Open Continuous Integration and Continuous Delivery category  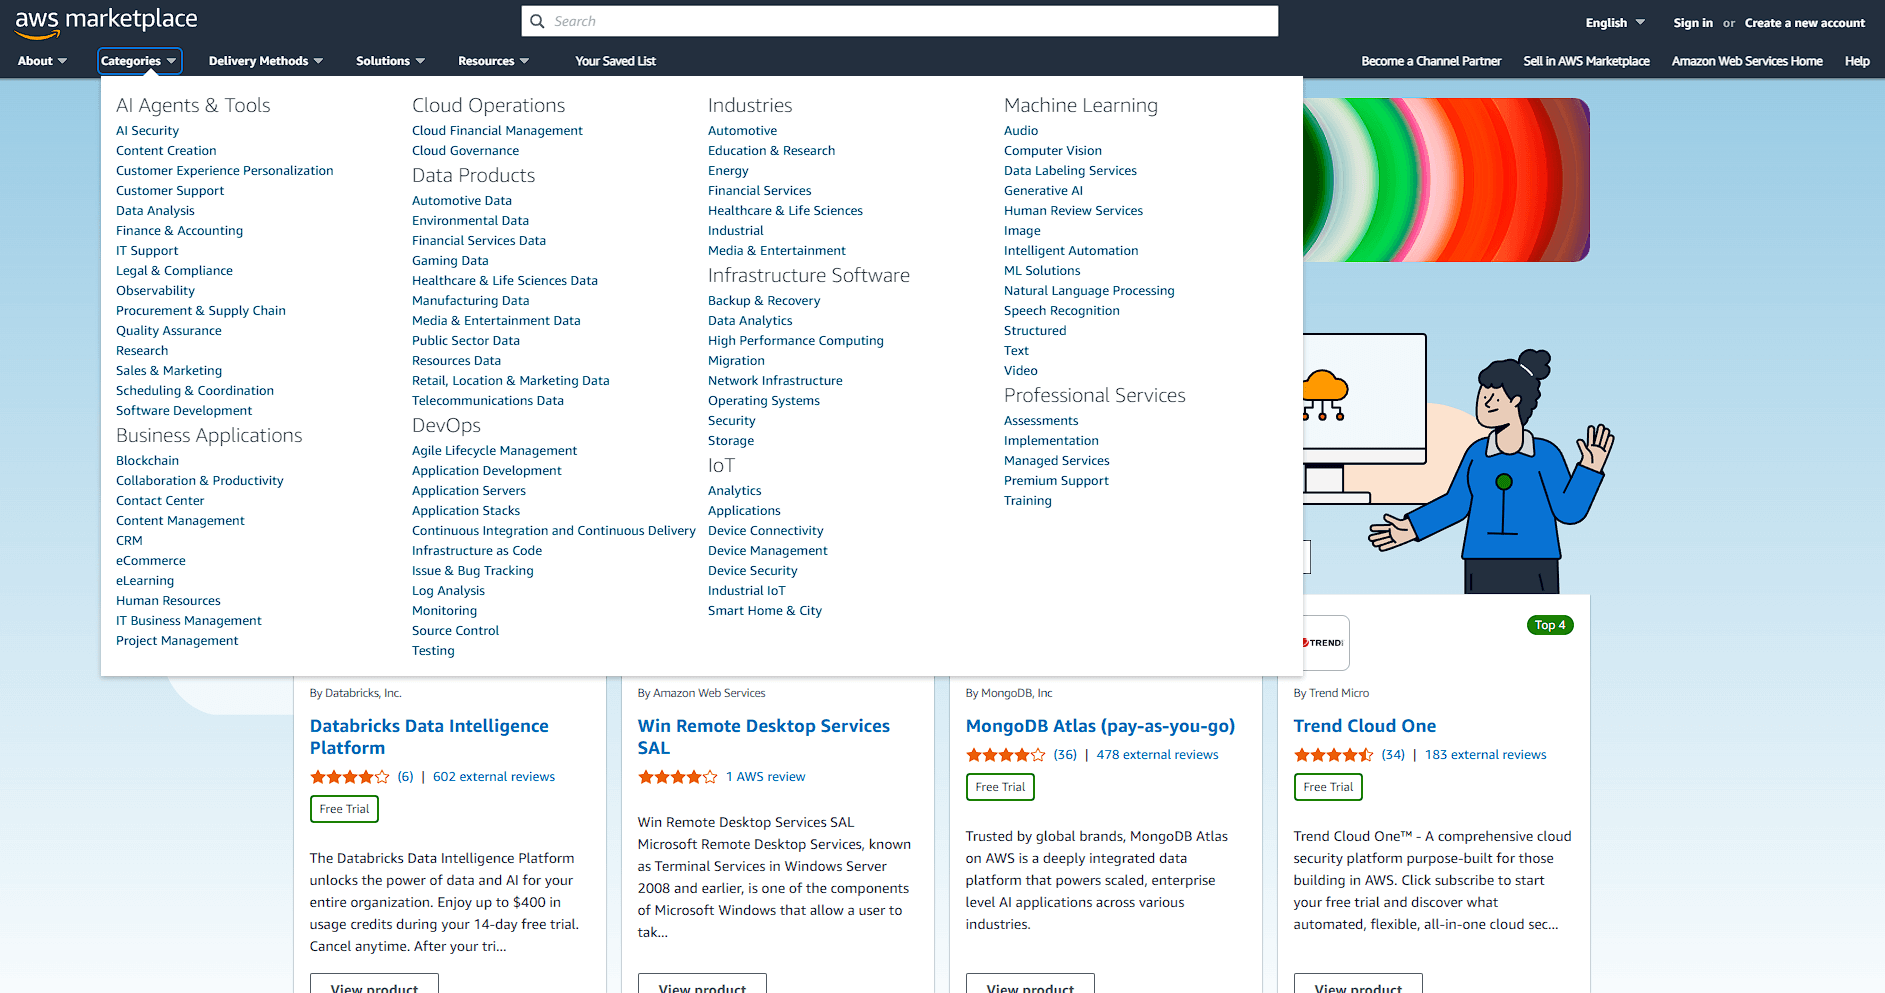tap(553, 531)
